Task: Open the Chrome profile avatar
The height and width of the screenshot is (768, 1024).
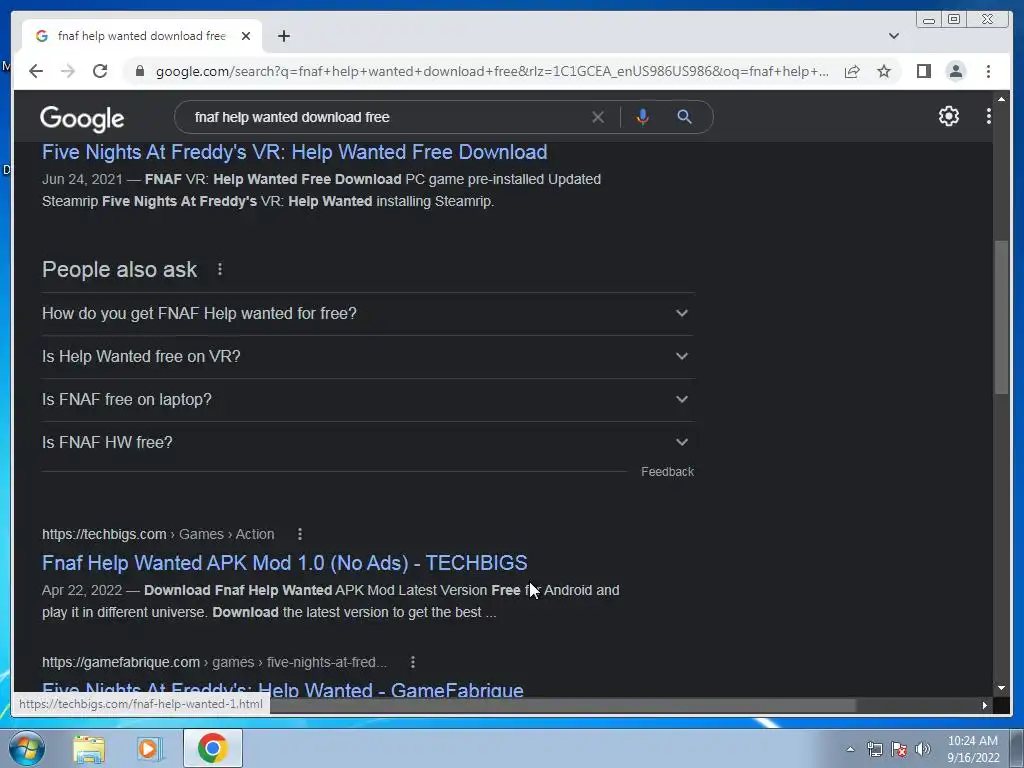Action: (x=955, y=71)
